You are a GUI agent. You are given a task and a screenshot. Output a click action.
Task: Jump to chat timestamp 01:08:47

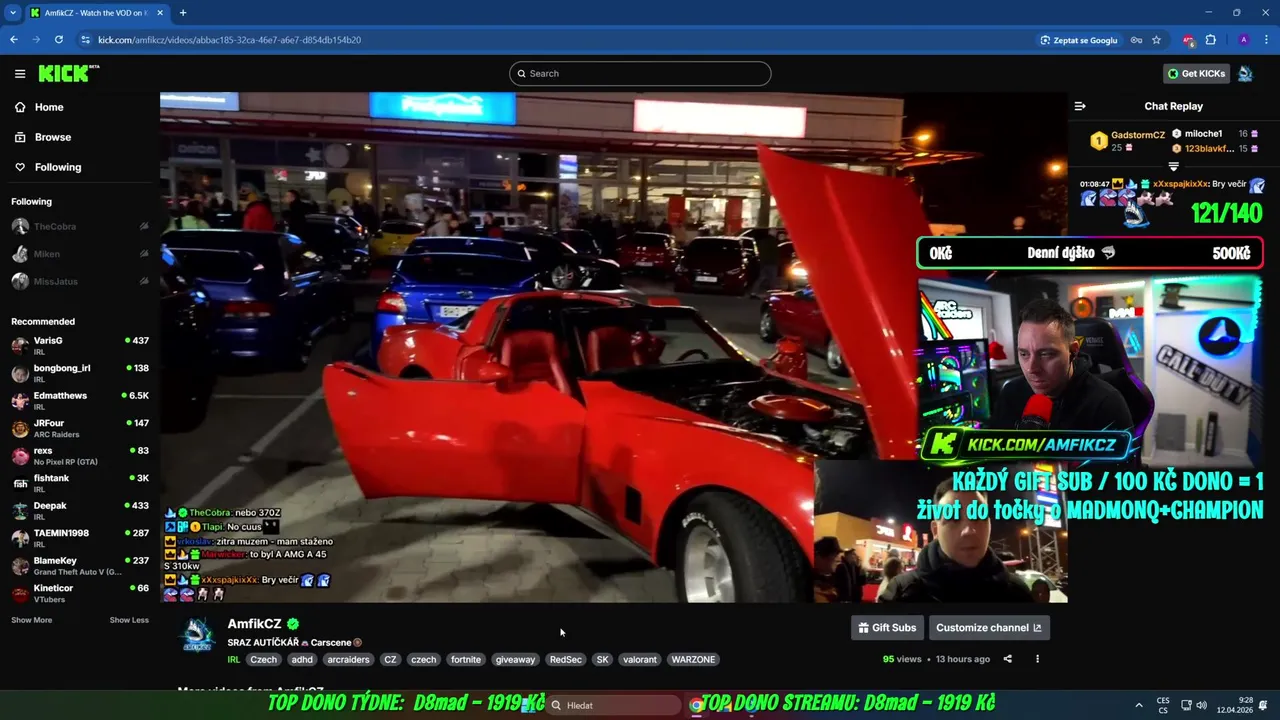tap(1095, 184)
